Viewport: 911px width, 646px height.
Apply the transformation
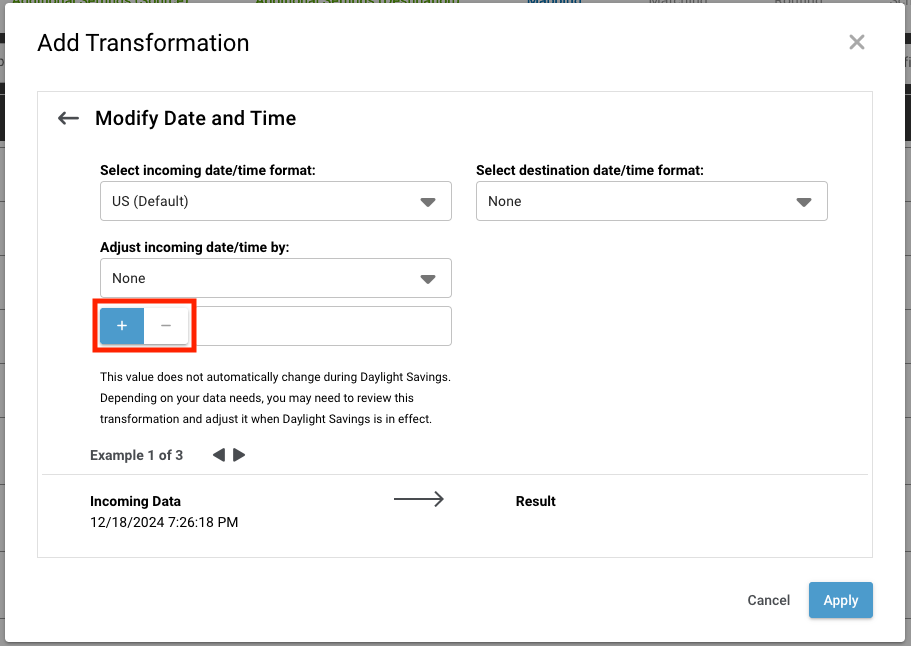pyautogui.click(x=840, y=600)
